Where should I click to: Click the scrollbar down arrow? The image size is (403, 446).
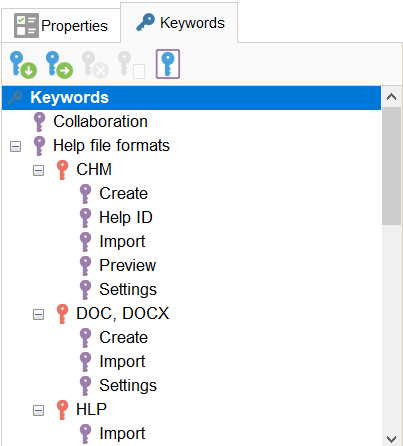pyautogui.click(x=391, y=438)
